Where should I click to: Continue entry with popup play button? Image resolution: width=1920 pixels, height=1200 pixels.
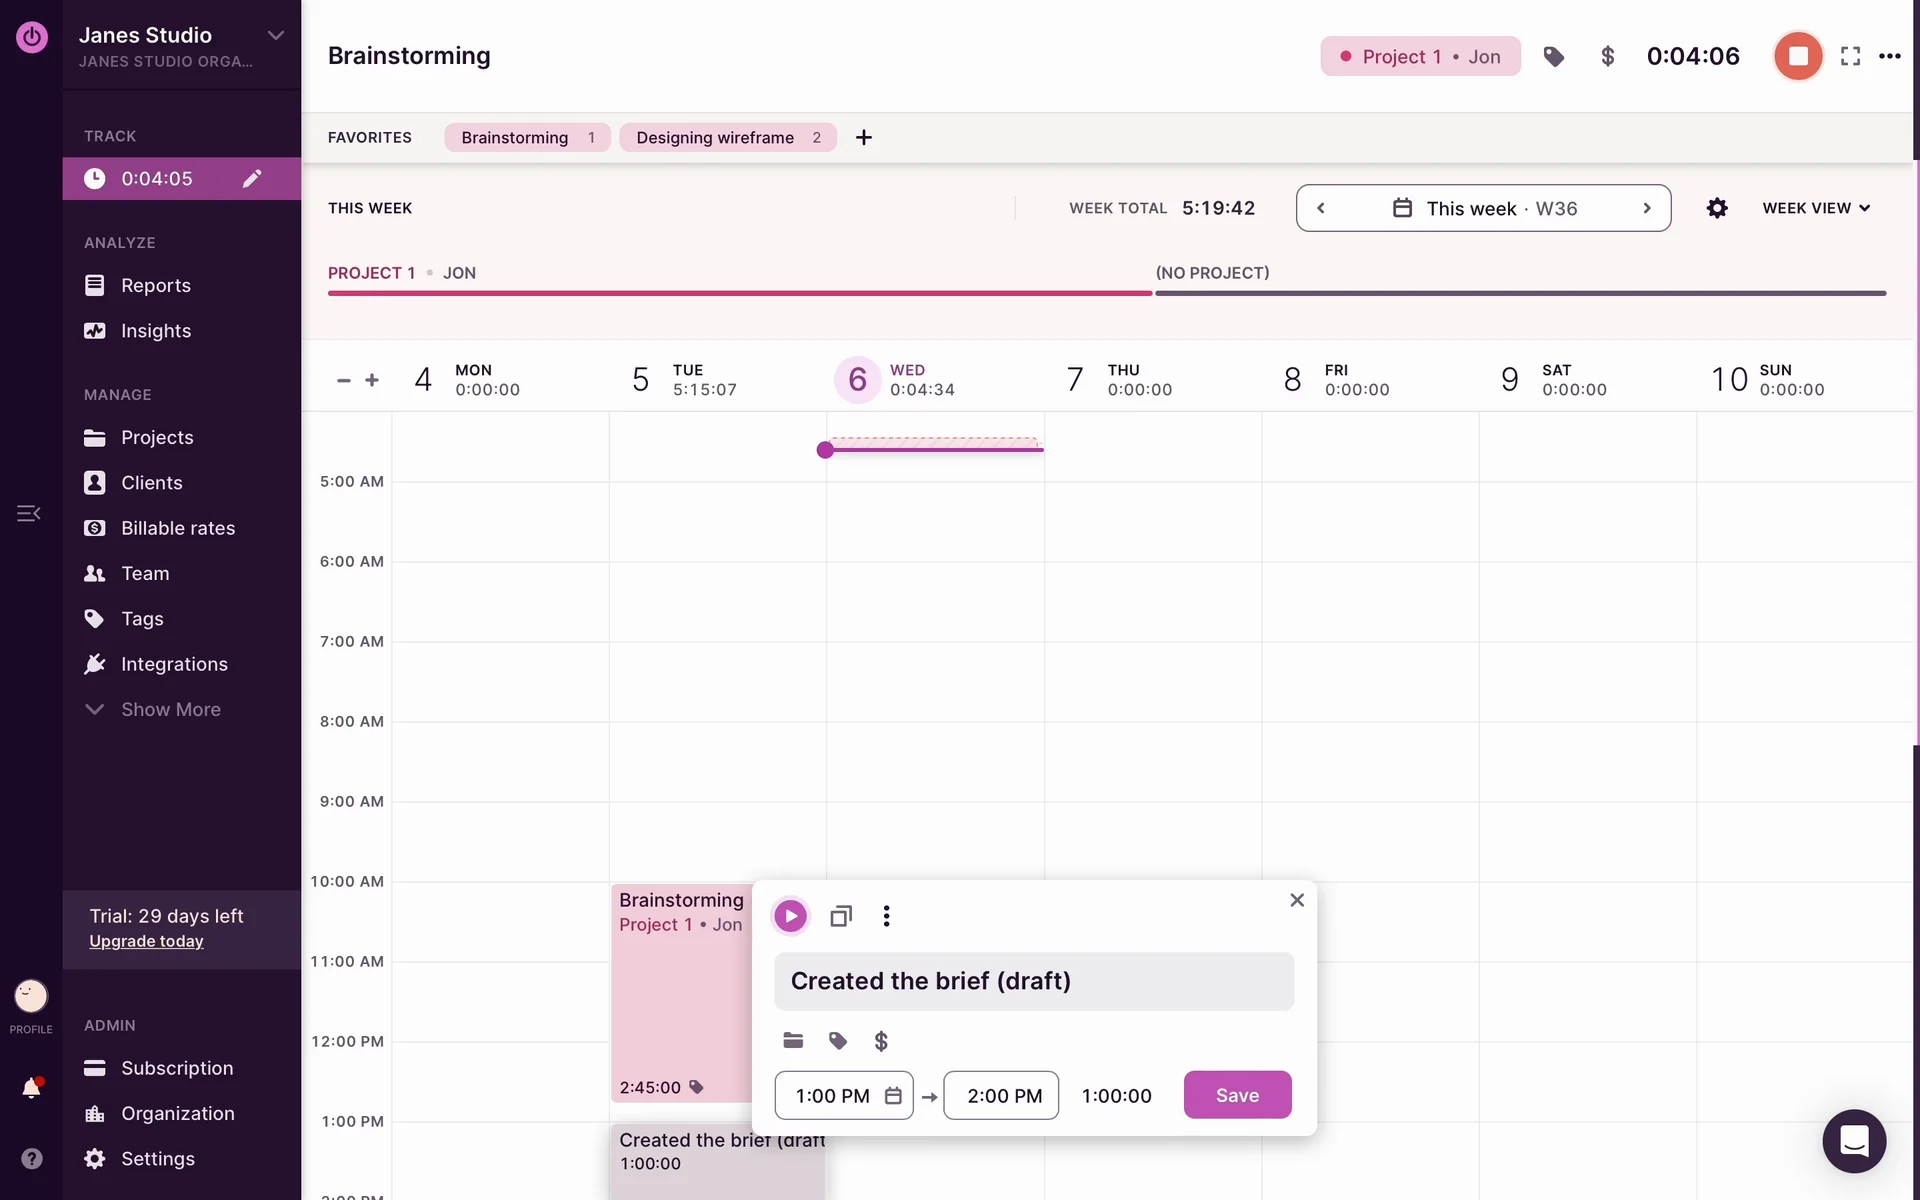[790, 916]
